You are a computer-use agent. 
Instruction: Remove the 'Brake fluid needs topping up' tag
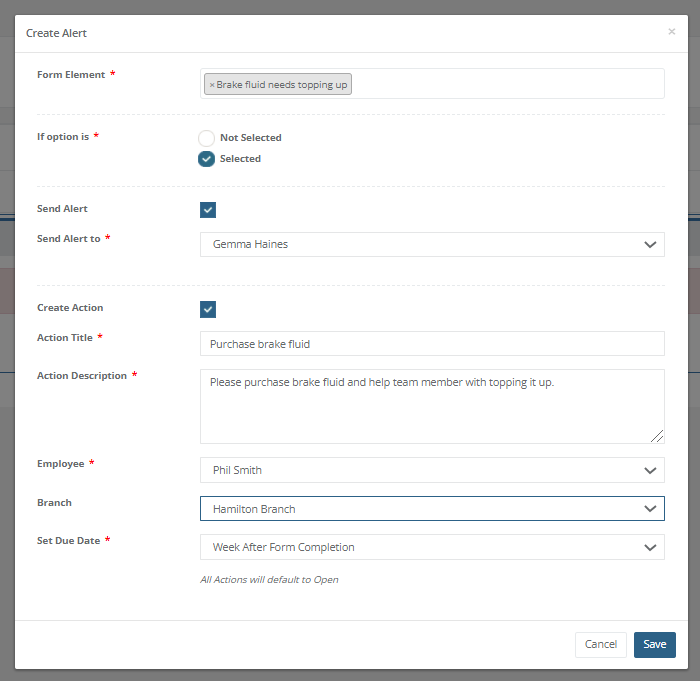point(212,85)
